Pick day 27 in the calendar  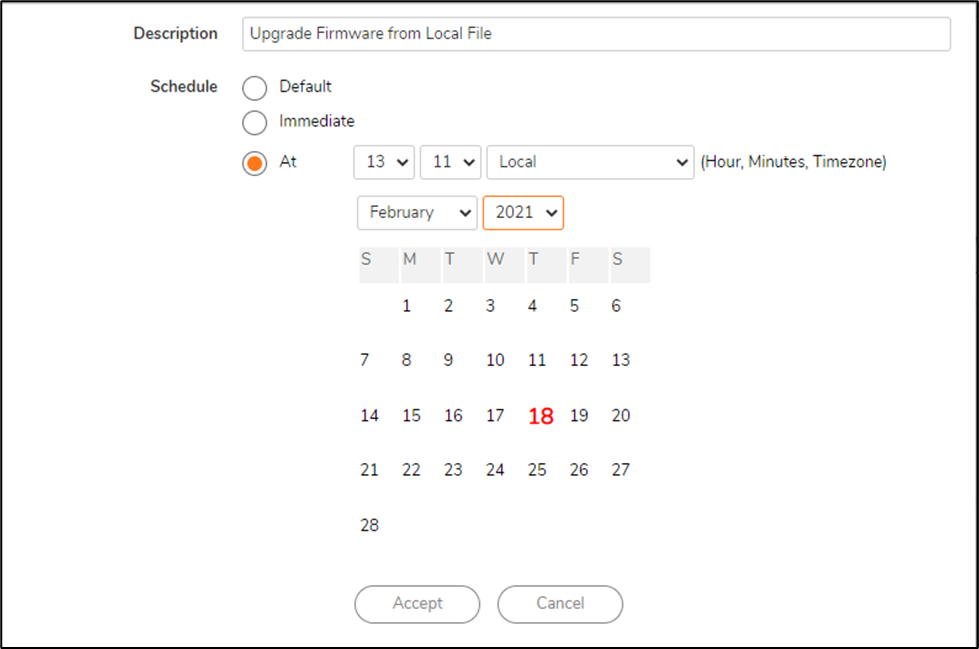click(x=621, y=470)
